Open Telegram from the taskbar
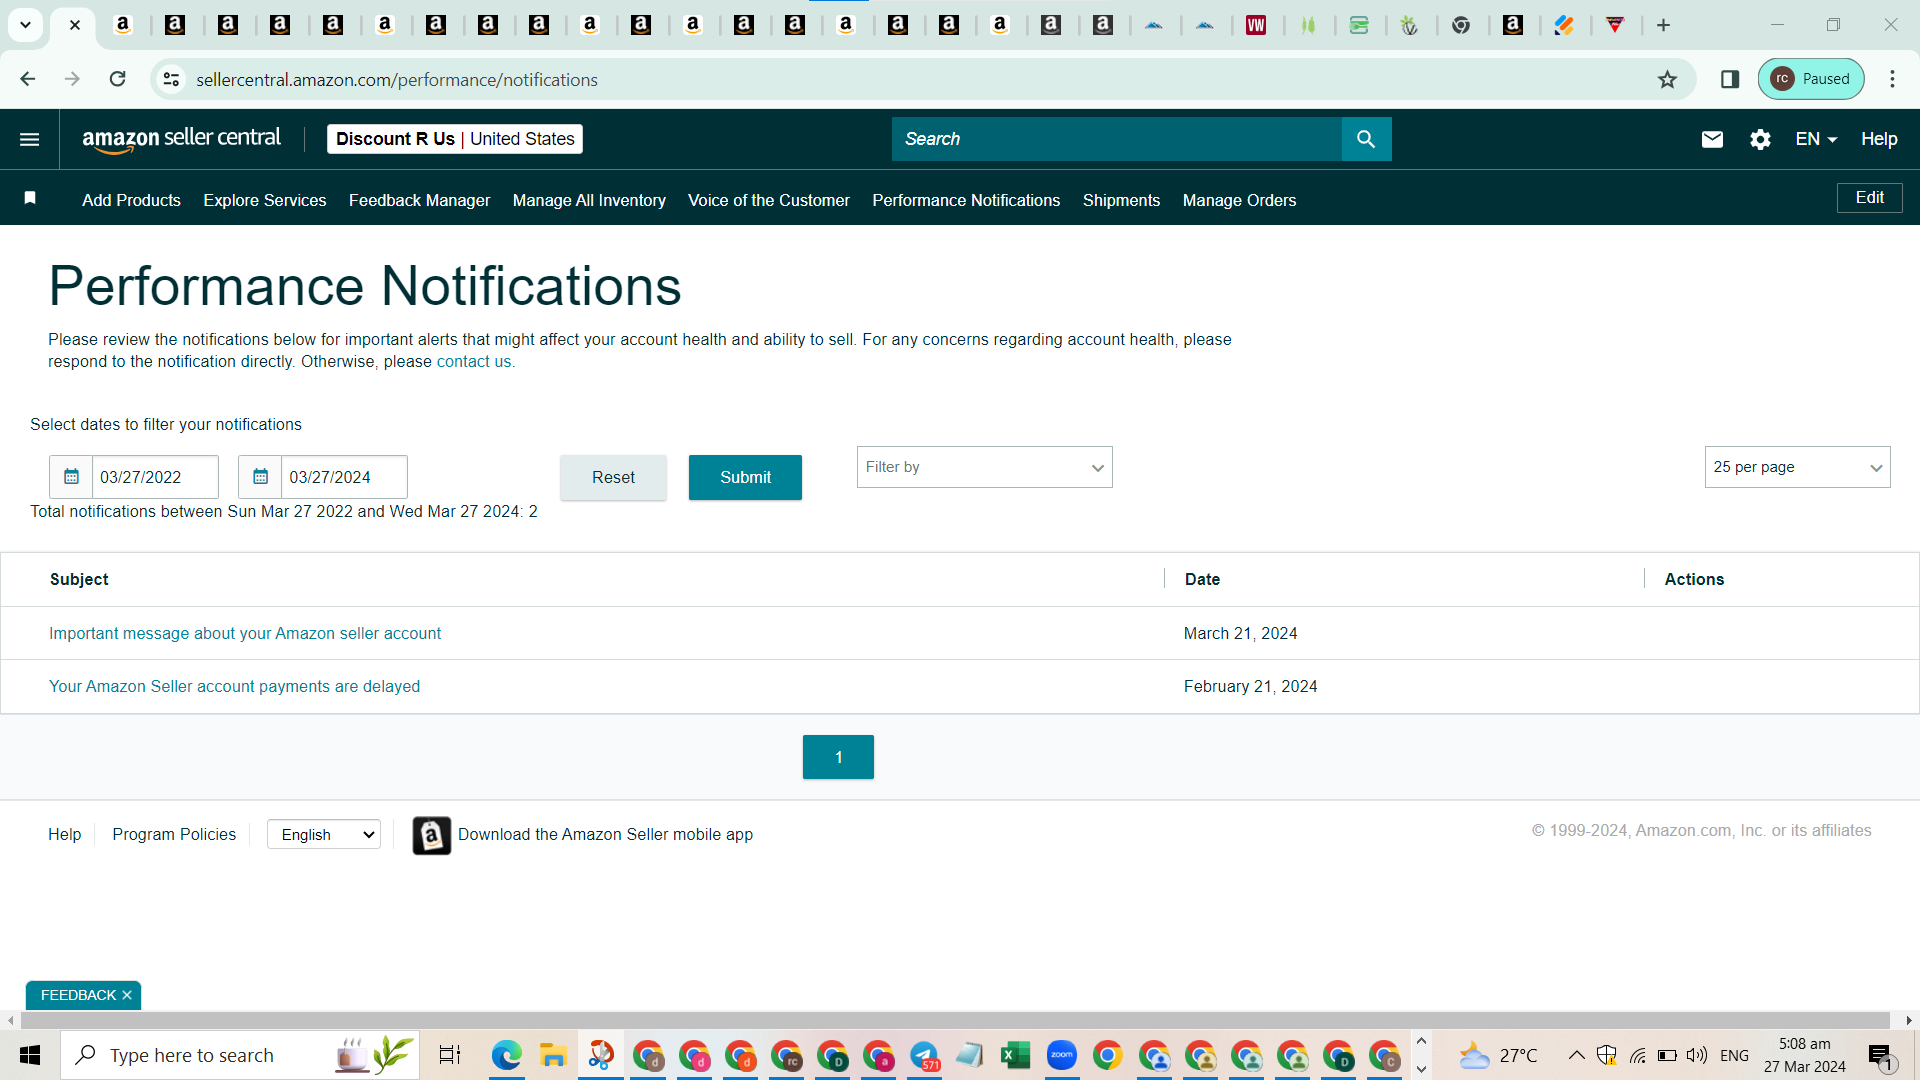1920x1080 pixels. click(x=924, y=1055)
